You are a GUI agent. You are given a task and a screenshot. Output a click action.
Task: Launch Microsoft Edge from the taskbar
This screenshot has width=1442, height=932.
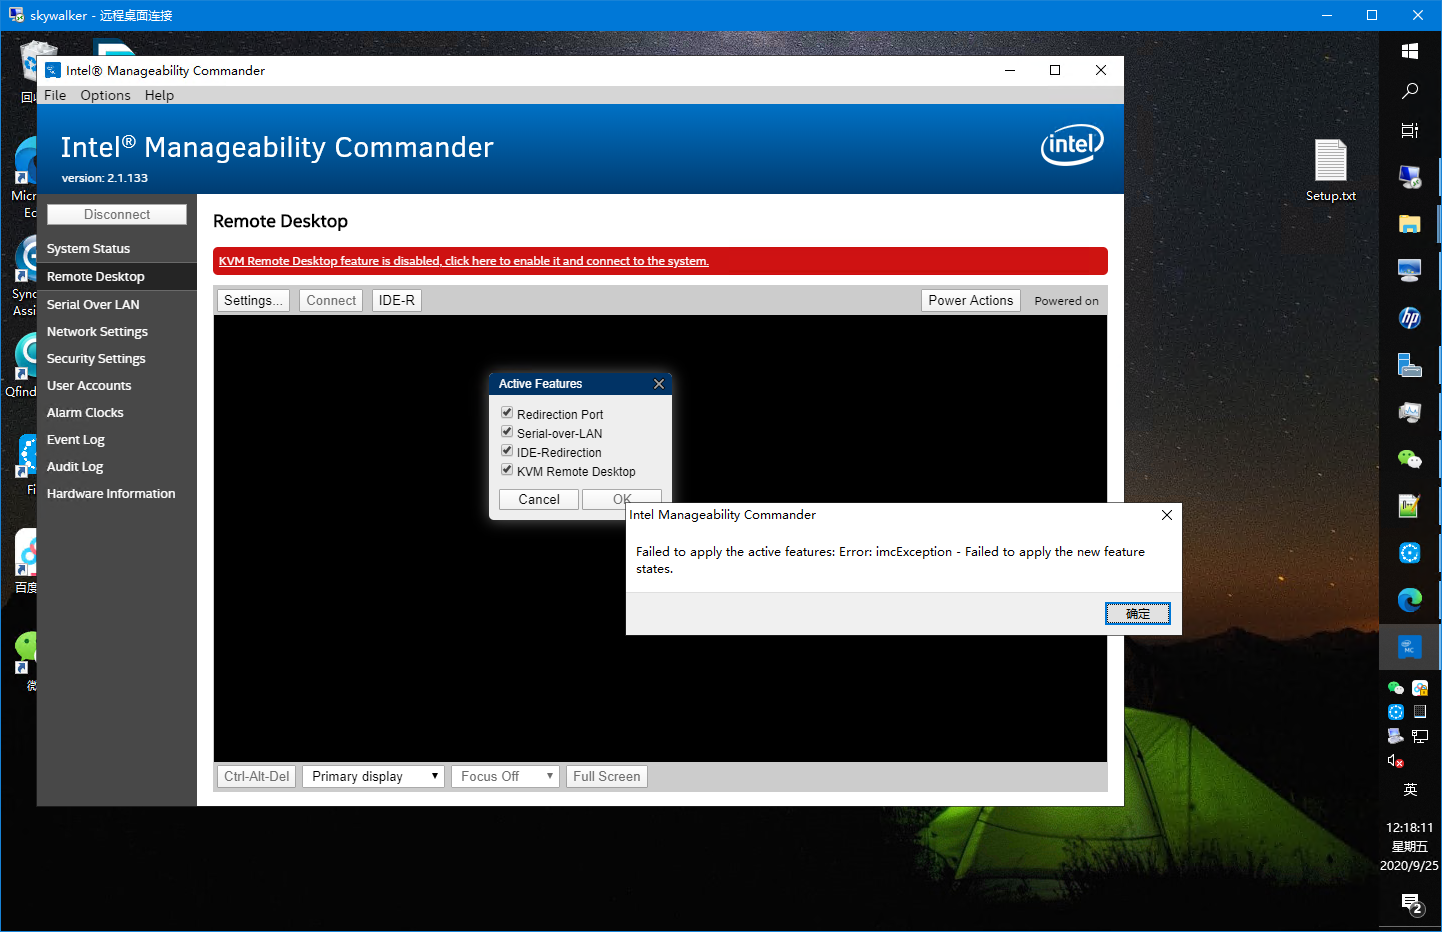[1409, 600]
